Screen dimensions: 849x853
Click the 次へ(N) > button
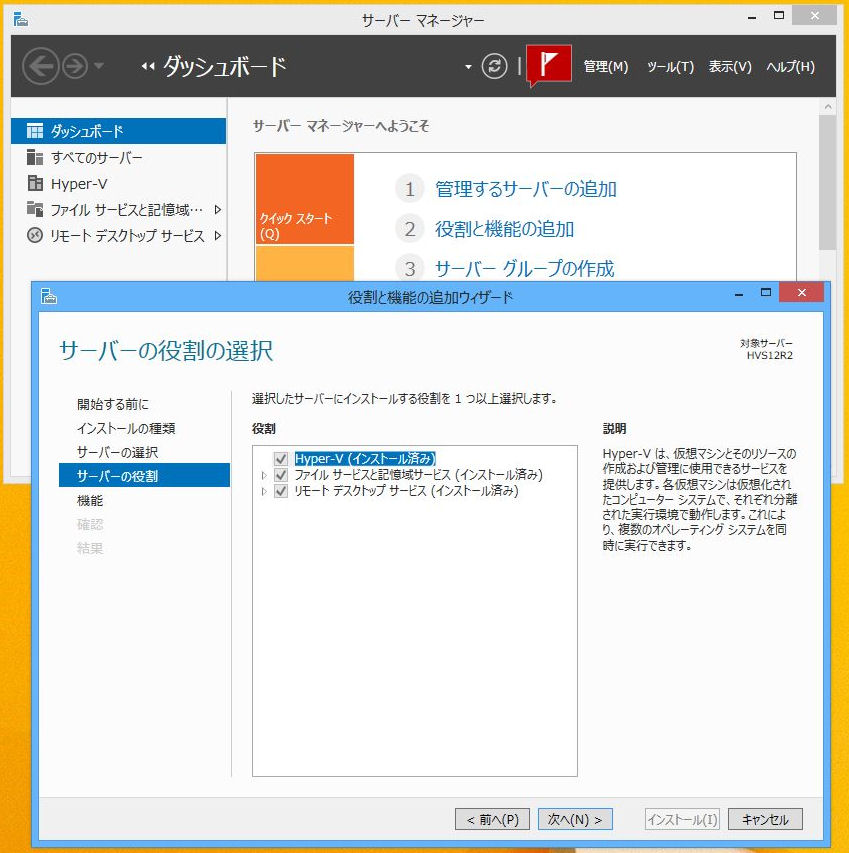click(575, 819)
